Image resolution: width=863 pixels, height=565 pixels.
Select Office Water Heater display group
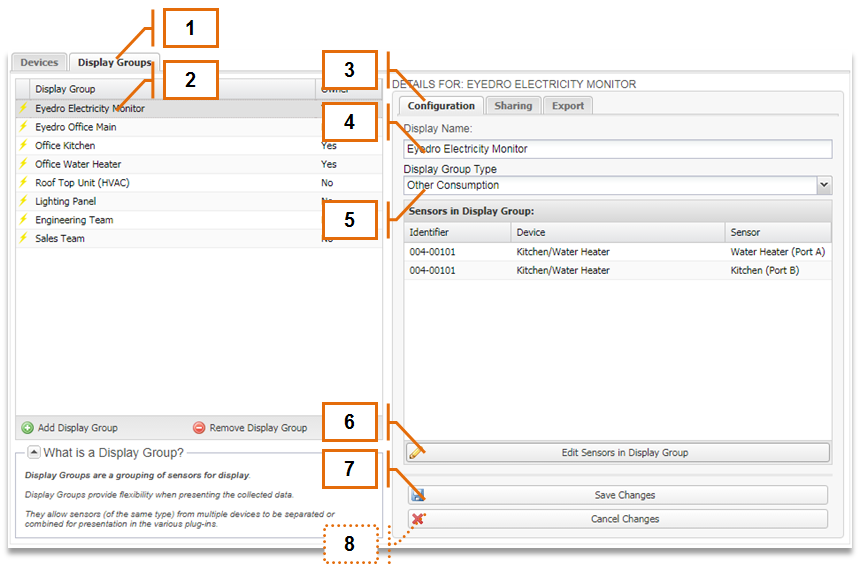198,164
